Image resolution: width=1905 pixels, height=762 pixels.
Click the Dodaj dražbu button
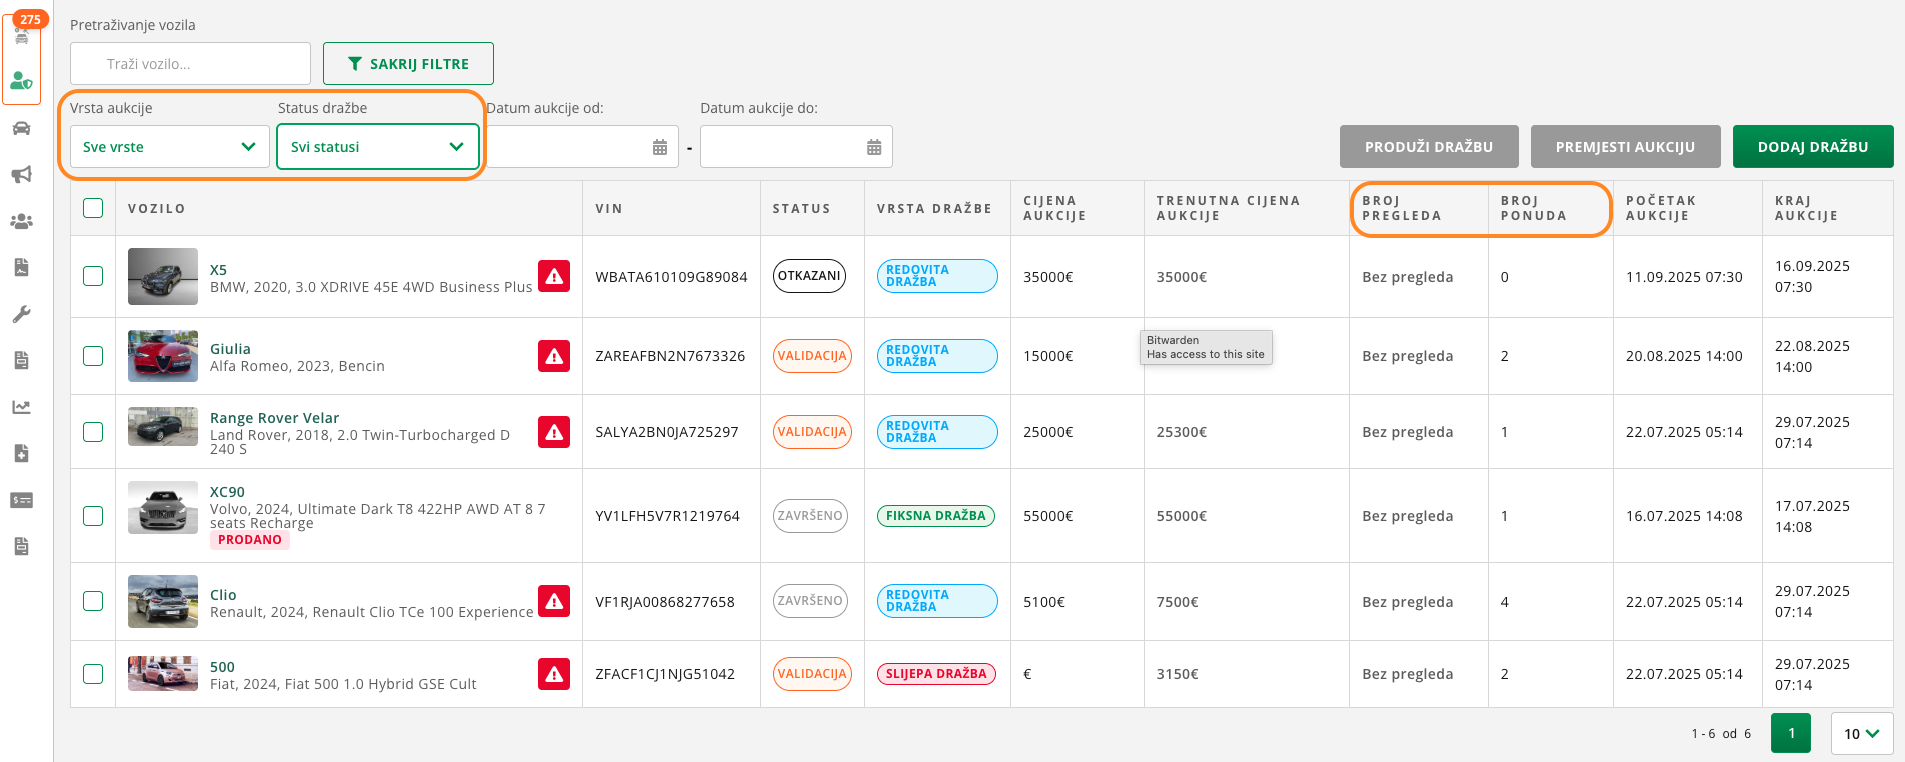(1812, 147)
